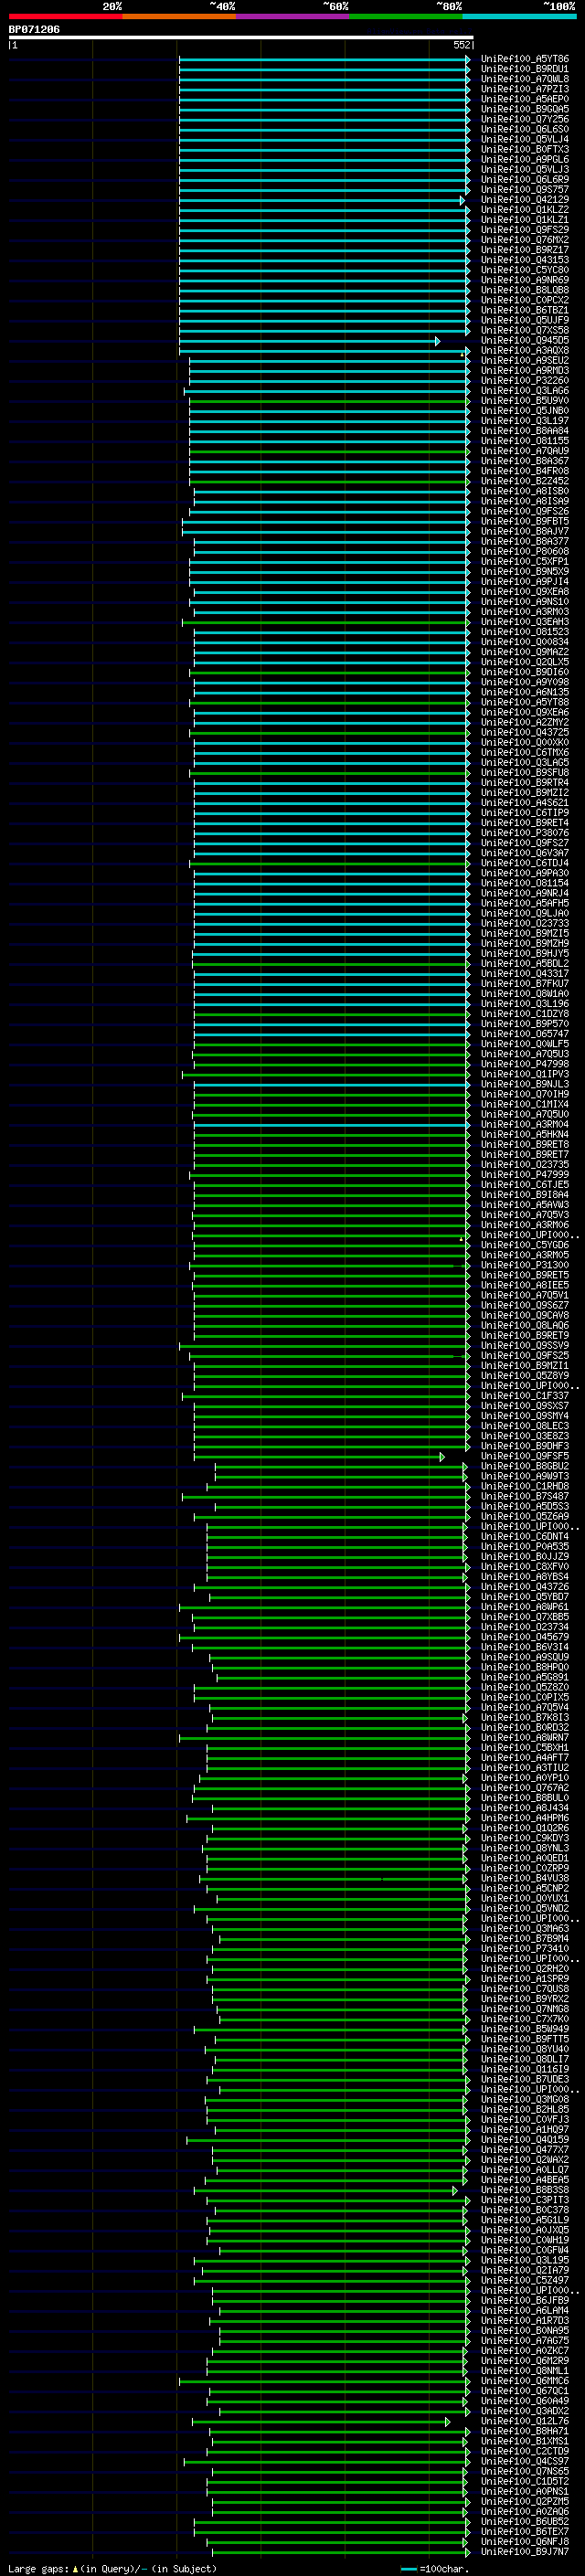The image size is (585, 2576).
Task: Select the UniRef100_Q1KLZ2 label
Action: [525, 210]
